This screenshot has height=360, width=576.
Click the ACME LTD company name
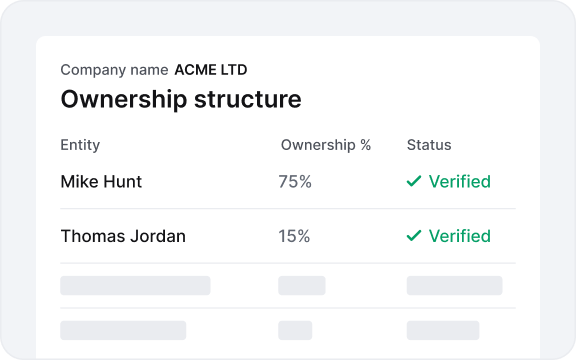pyautogui.click(x=211, y=70)
